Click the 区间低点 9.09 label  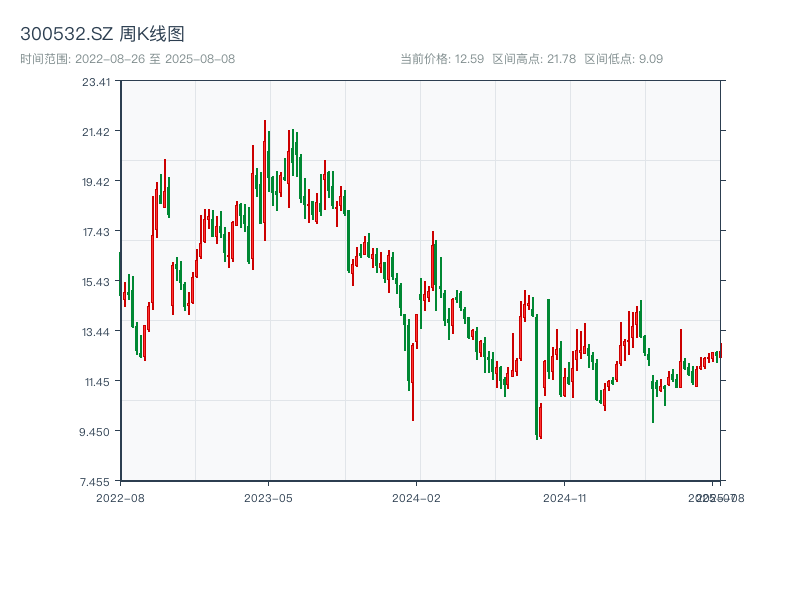click(x=623, y=59)
